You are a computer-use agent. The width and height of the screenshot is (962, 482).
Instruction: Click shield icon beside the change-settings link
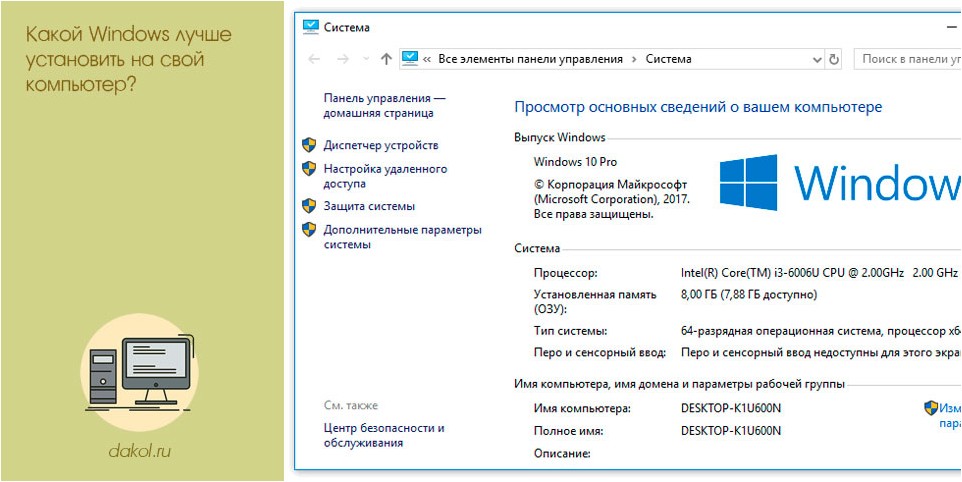[x=931, y=408]
